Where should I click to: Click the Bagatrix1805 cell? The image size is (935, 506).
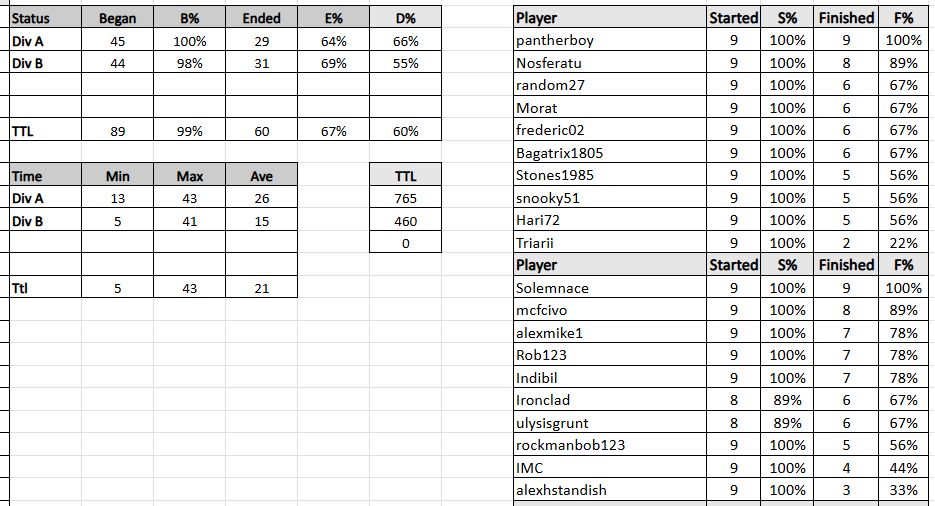(x=608, y=153)
